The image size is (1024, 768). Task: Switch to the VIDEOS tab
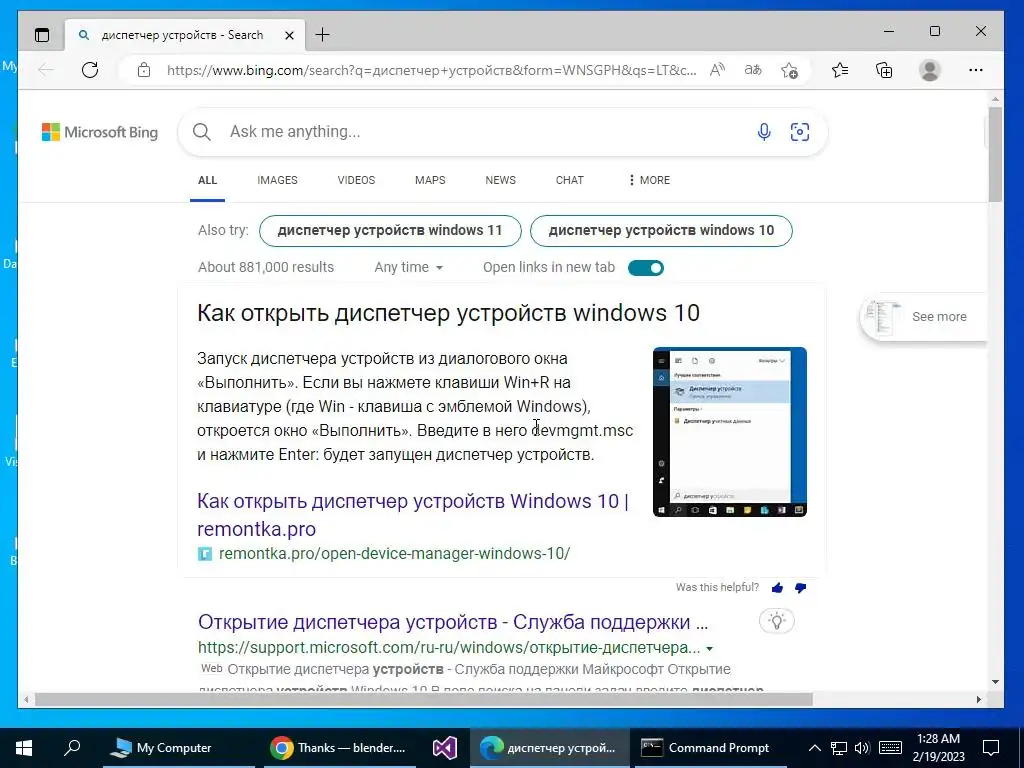click(356, 180)
